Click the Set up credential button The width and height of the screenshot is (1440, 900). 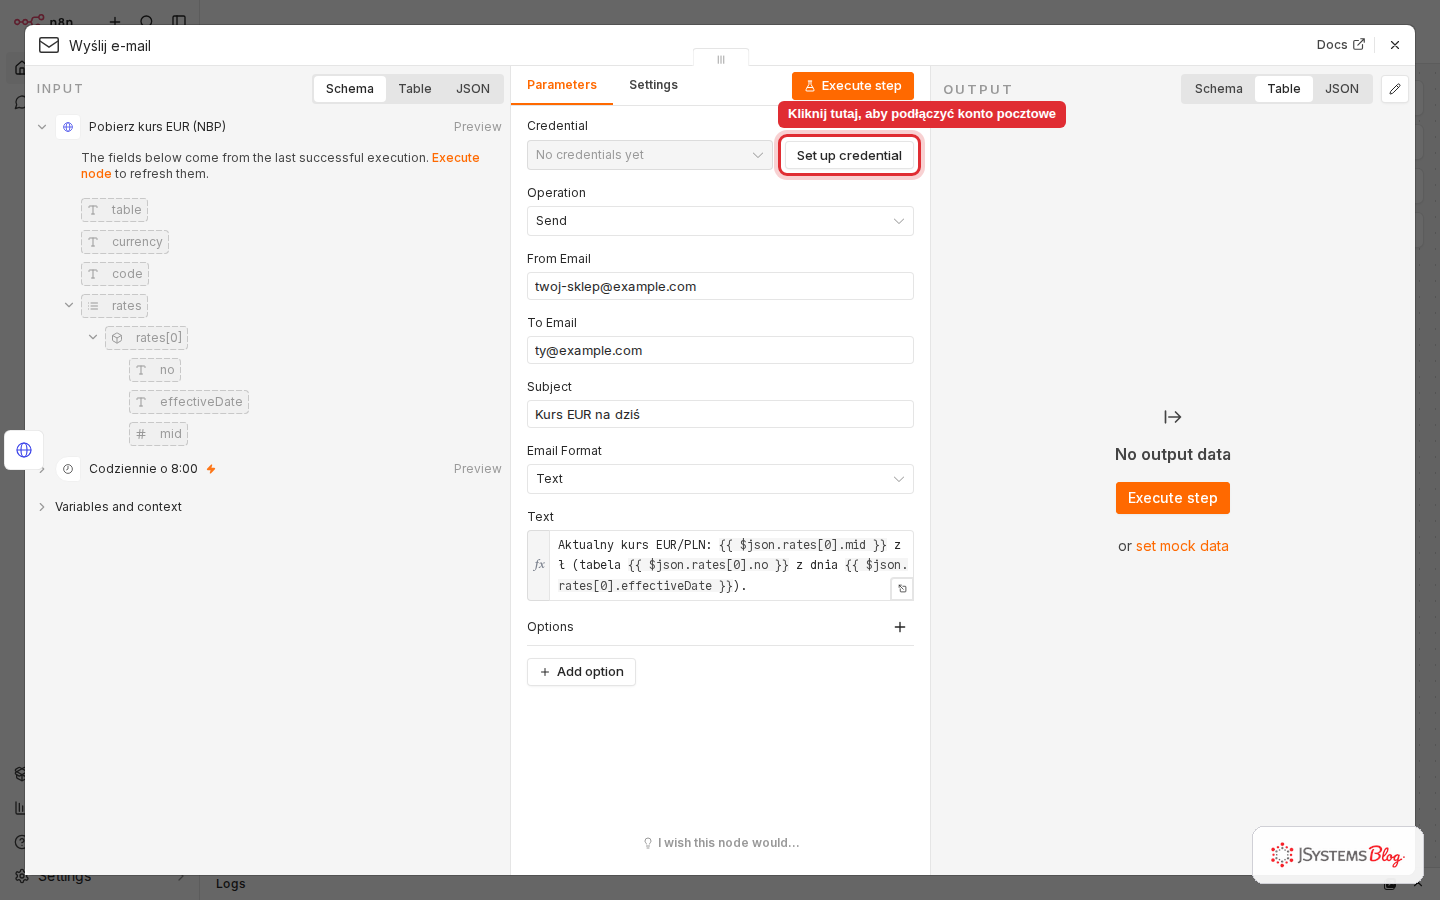(x=849, y=155)
